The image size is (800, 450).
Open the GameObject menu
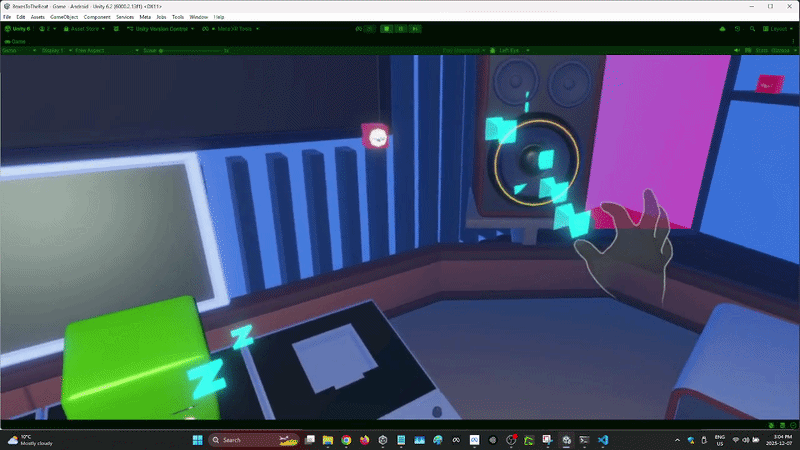click(x=63, y=17)
